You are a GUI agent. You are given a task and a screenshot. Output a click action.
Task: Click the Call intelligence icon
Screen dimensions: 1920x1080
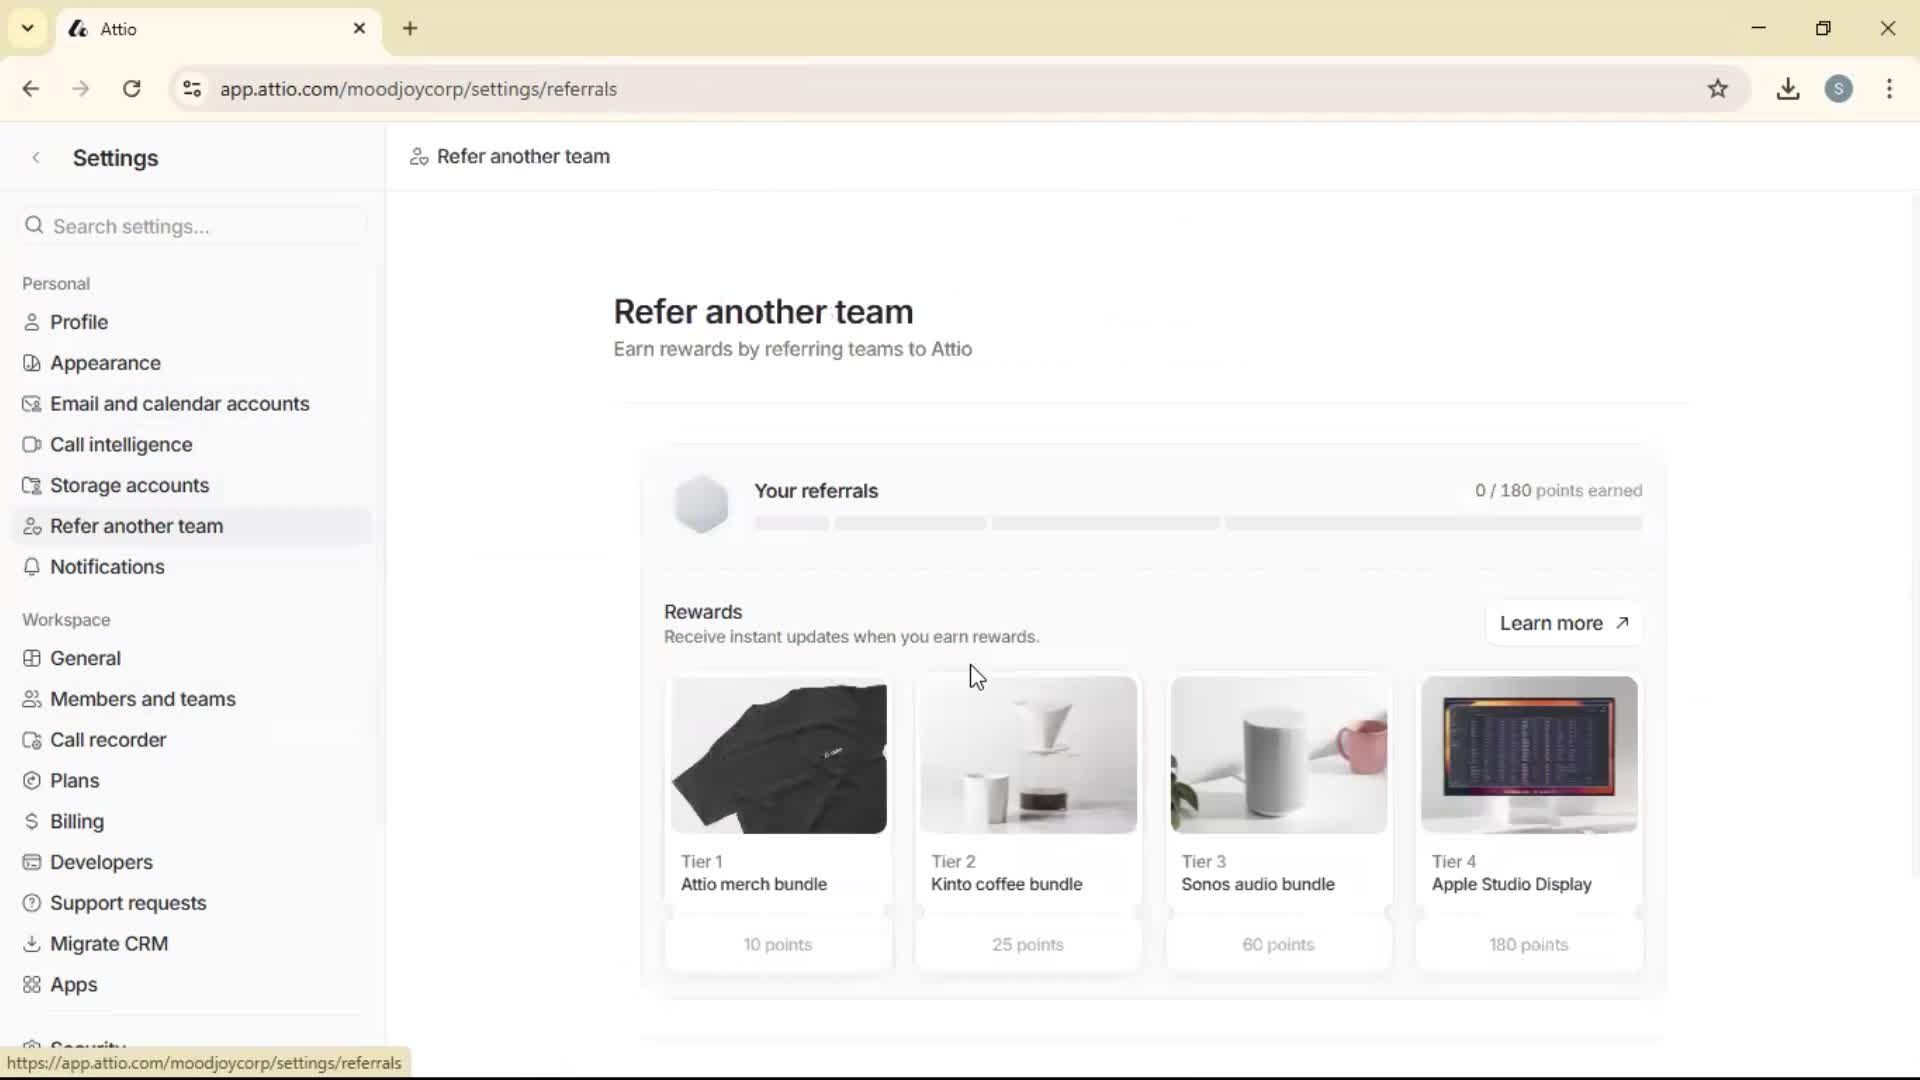coord(33,444)
